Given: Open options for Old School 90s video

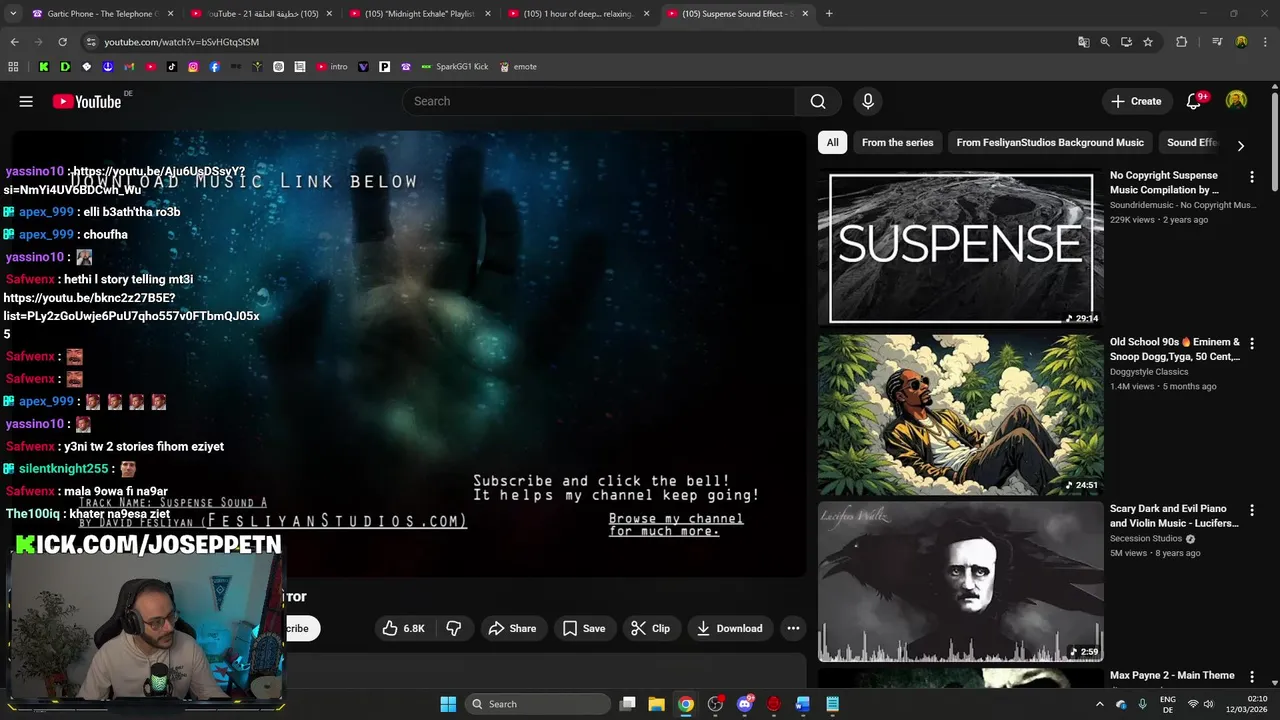Looking at the screenshot, I should (1252, 344).
